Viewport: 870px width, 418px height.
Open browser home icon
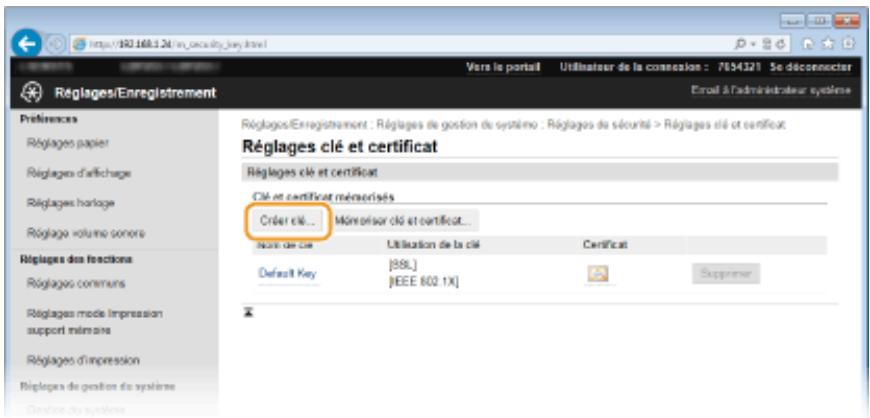tap(808, 44)
